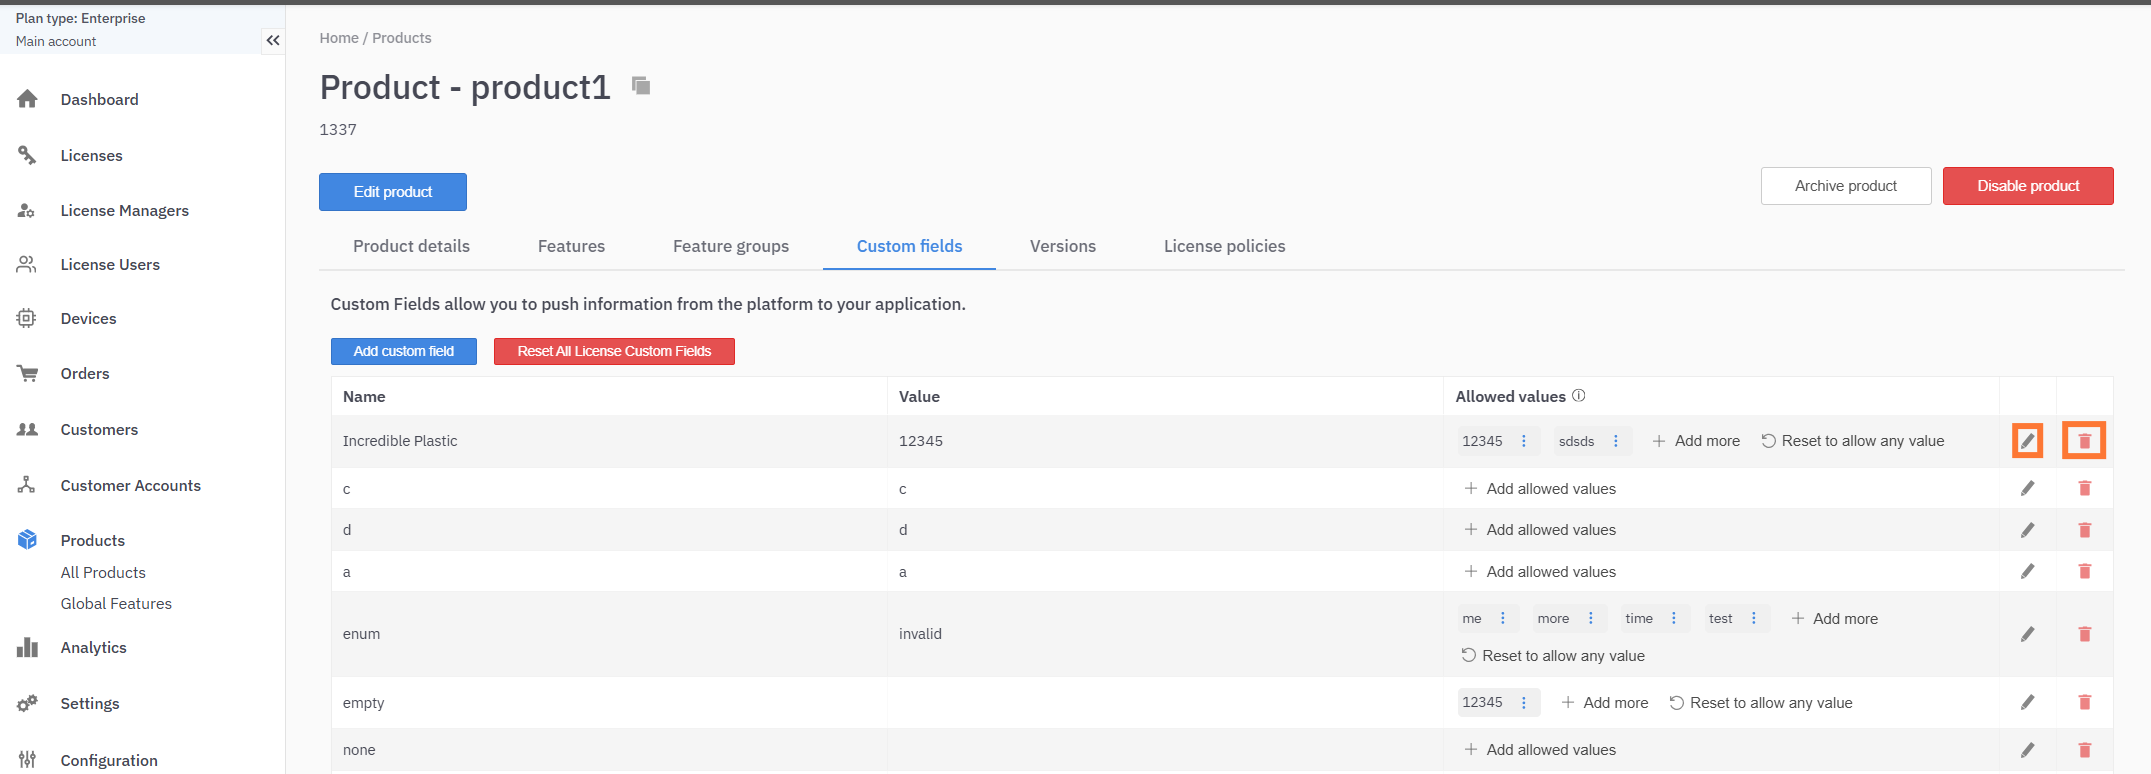Switch to the Versions tab
The width and height of the screenshot is (2151, 774).
point(1062,246)
